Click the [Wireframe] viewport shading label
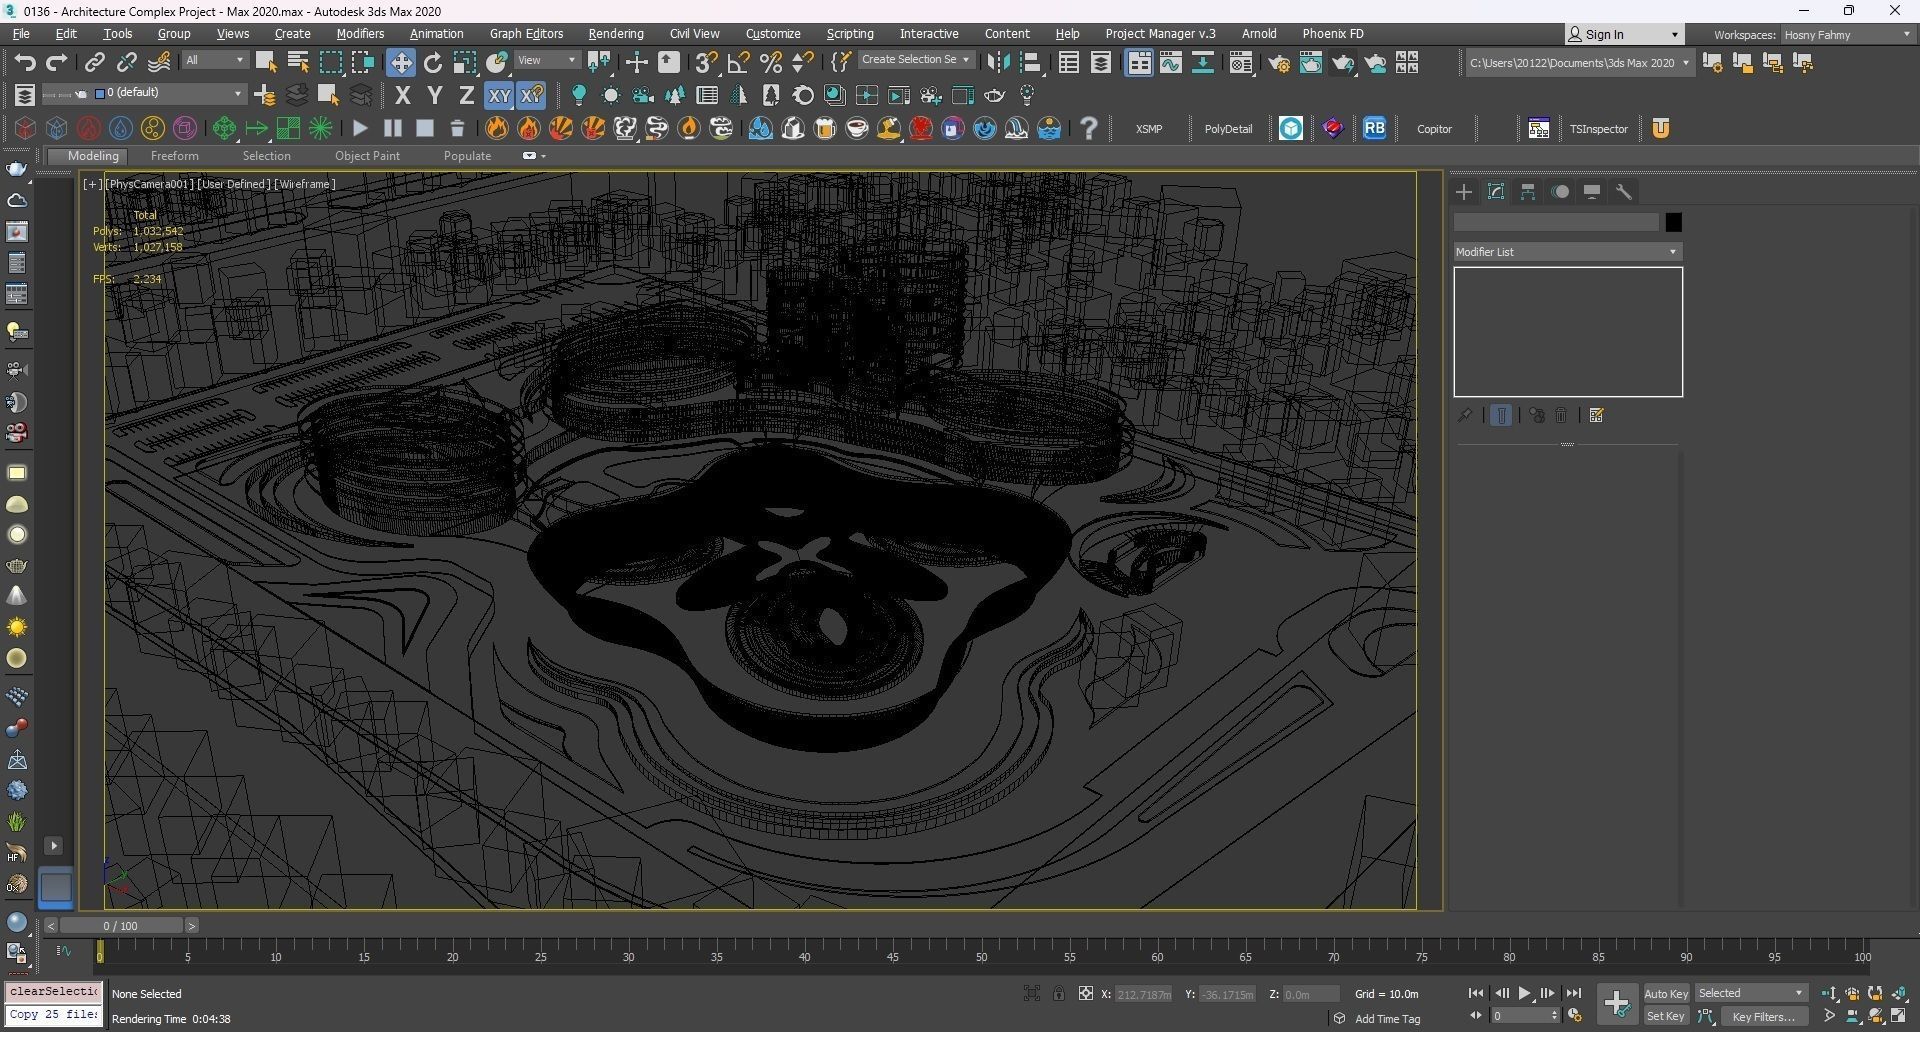Image resolution: width=1920 pixels, height=1040 pixels. tap(306, 184)
